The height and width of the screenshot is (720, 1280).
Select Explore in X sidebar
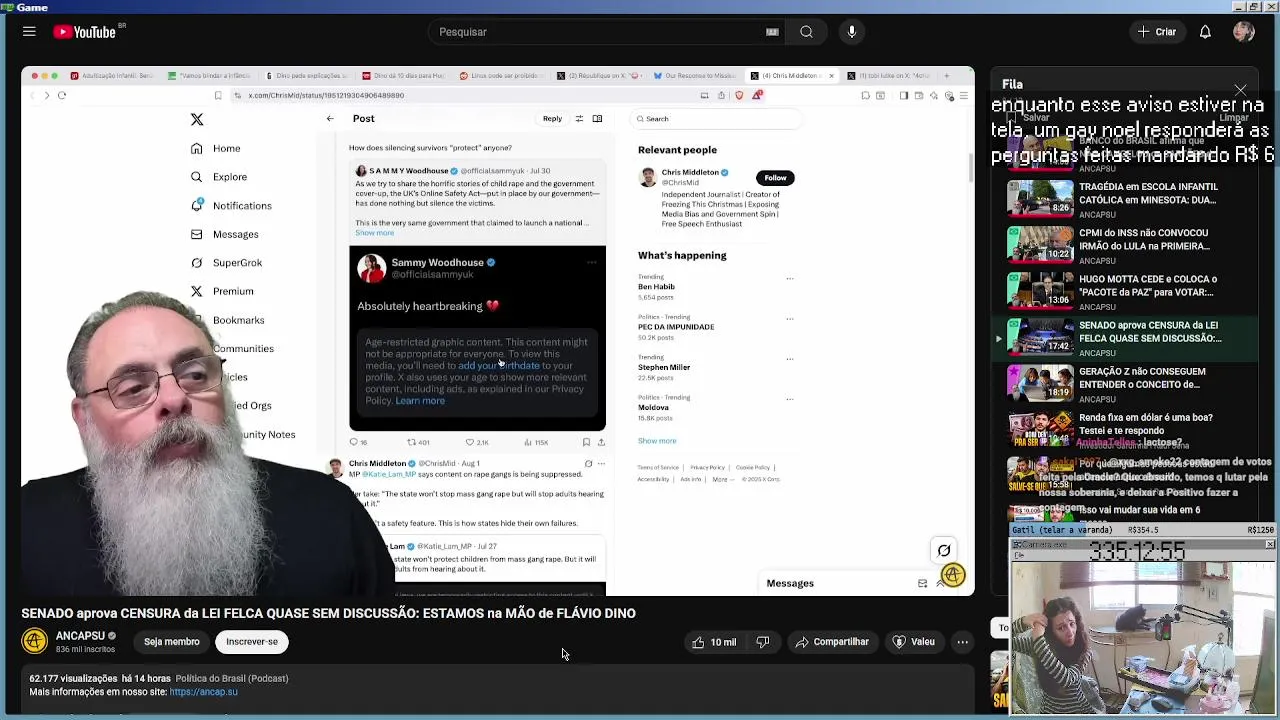[218, 177]
